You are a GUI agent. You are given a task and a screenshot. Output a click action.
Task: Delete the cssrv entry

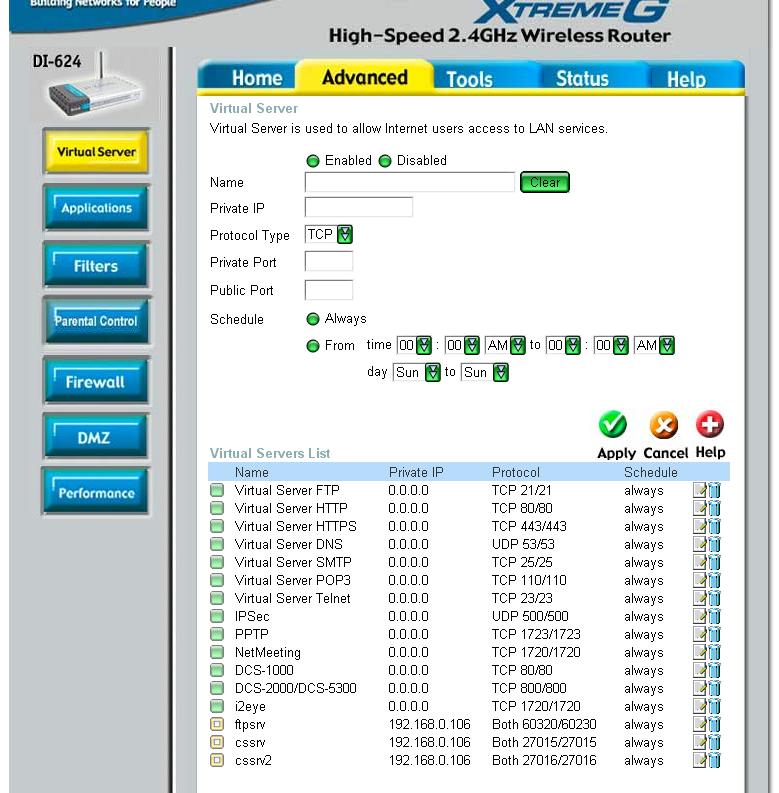click(714, 742)
